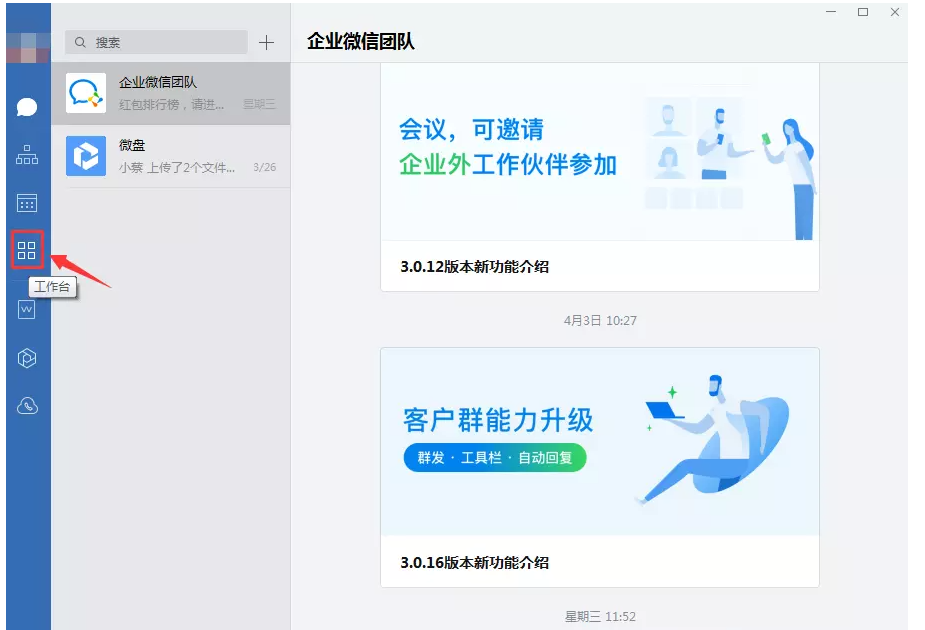
Task: Open the WeDrive cloud icon at sidebar bottom
Action: 27,405
